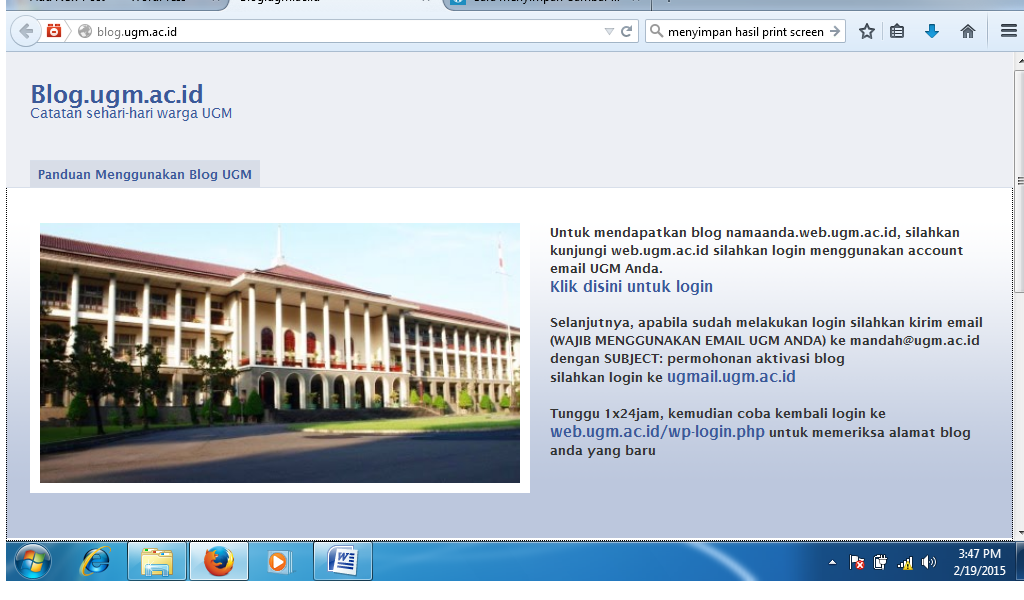Click the UGM building photo

[x=280, y=353]
